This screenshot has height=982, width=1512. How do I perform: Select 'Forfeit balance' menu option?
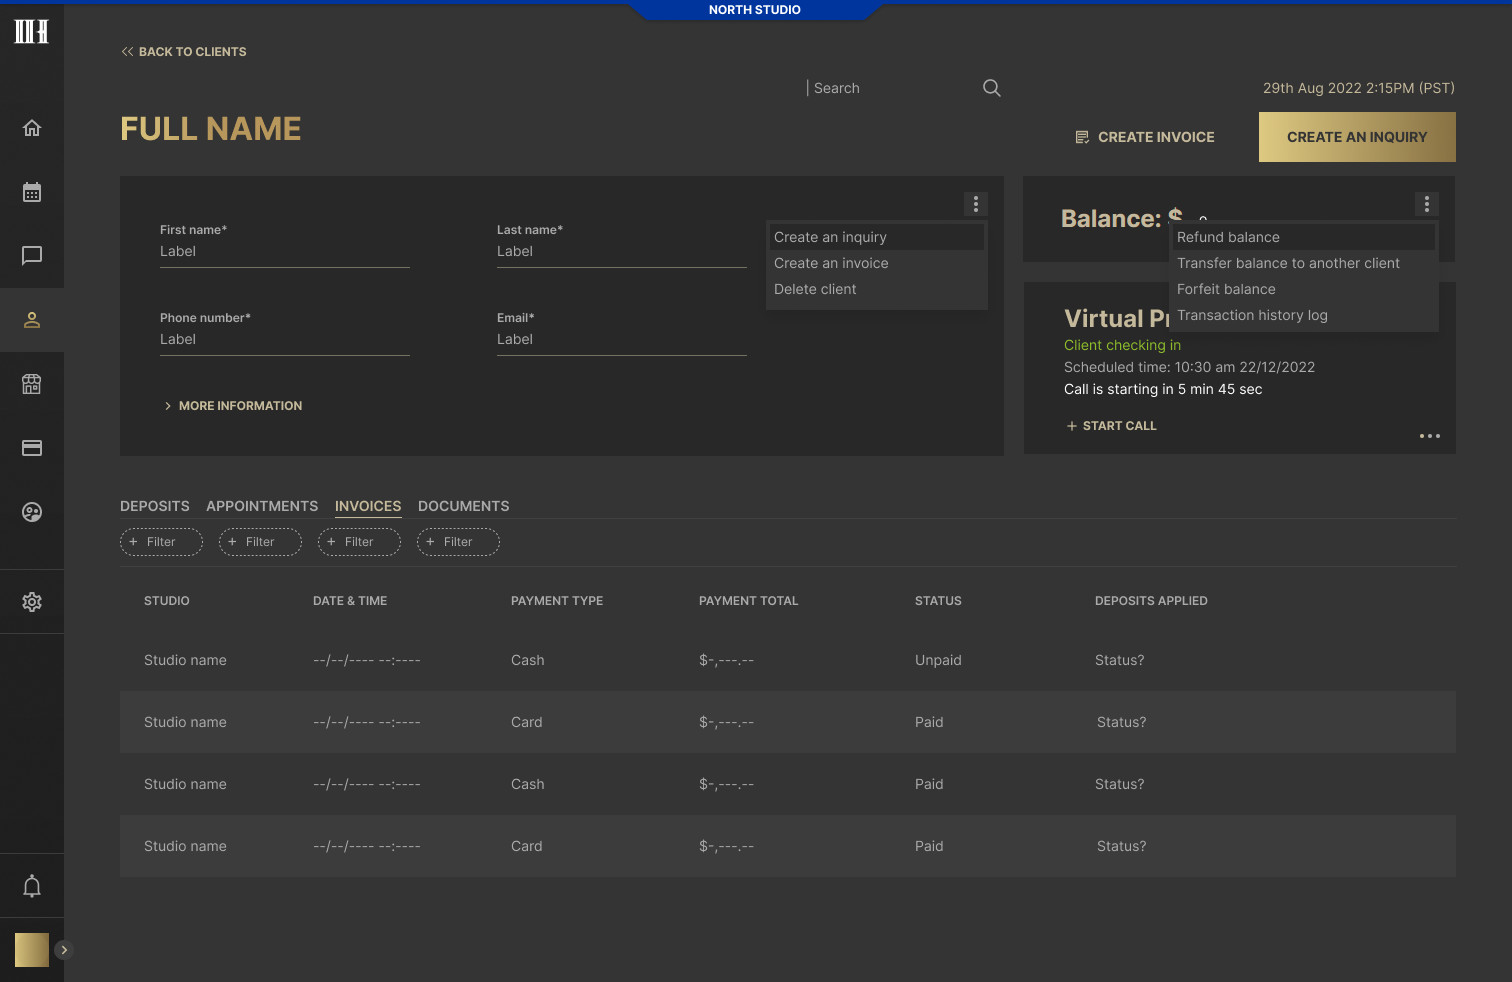point(1304,289)
